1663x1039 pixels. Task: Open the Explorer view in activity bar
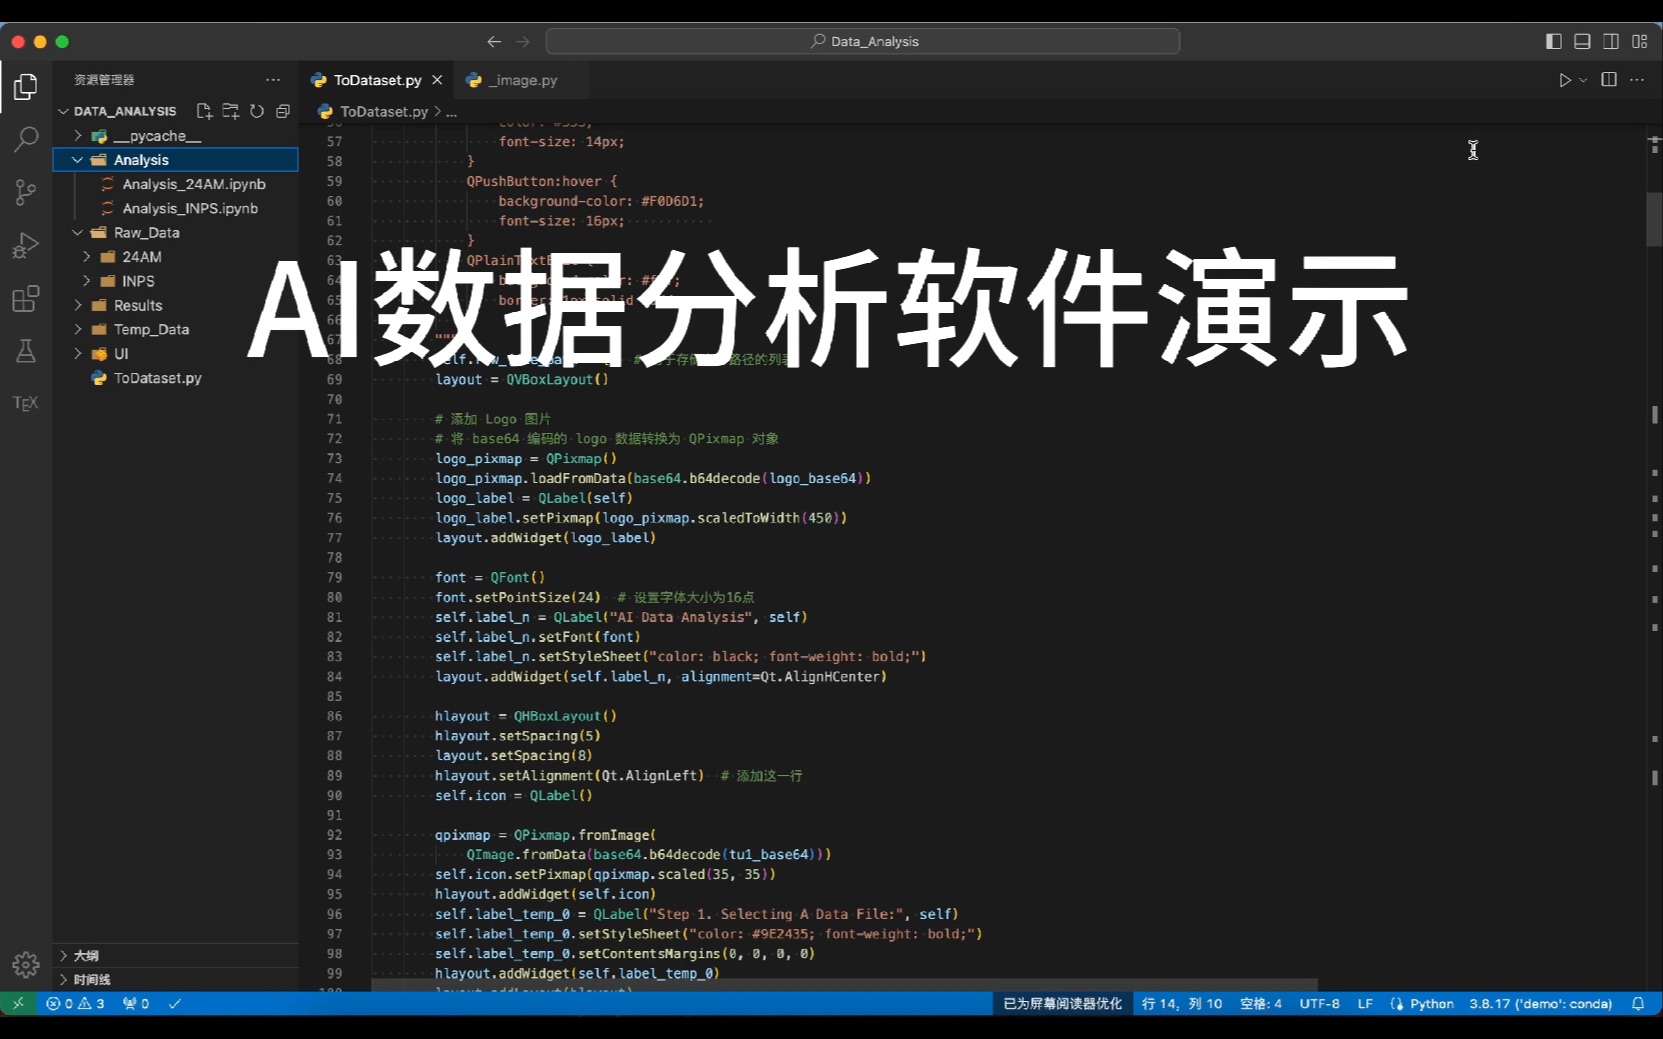(26, 87)
